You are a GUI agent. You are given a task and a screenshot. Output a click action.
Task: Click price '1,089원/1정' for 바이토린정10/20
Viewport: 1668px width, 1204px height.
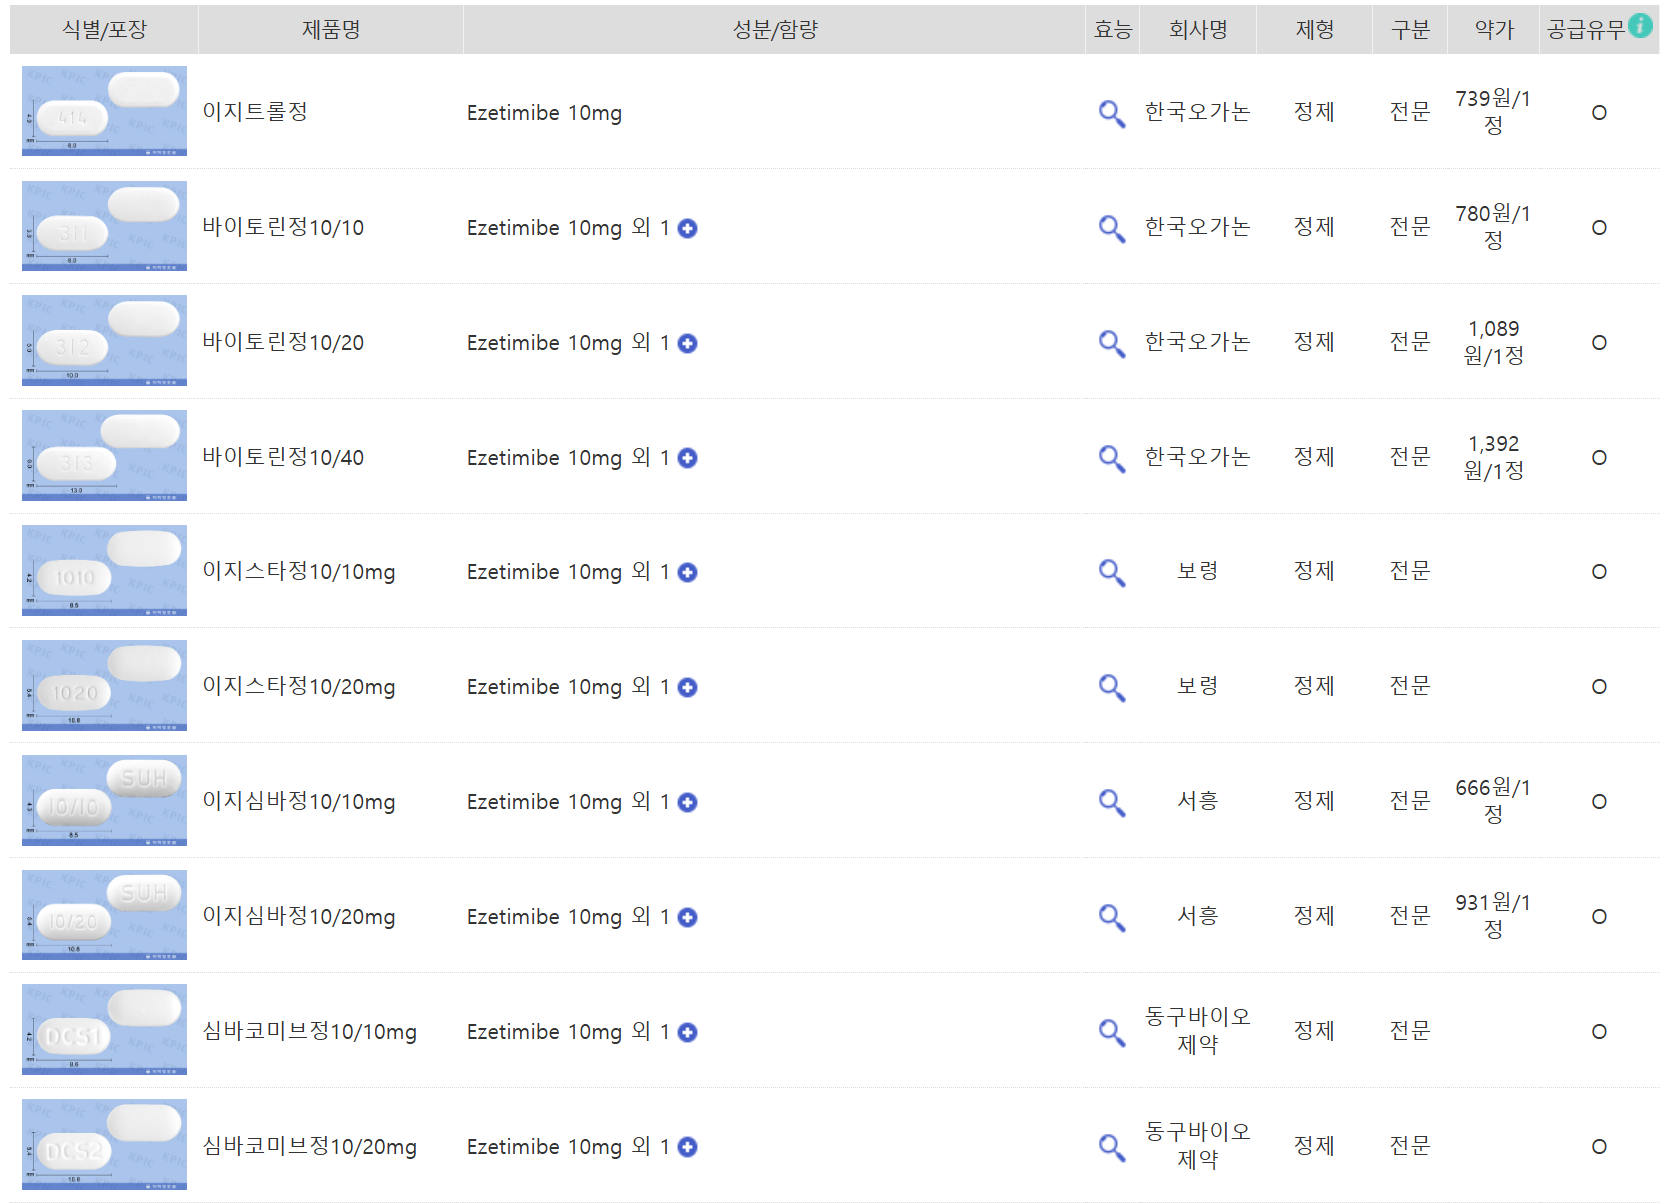[1493, 342]
